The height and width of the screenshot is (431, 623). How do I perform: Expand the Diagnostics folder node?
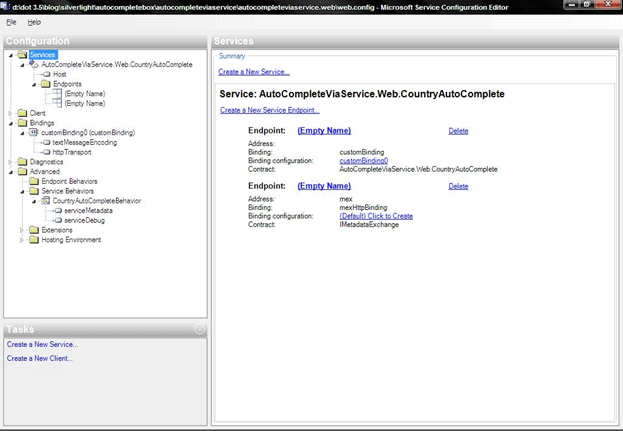[11, 162]
